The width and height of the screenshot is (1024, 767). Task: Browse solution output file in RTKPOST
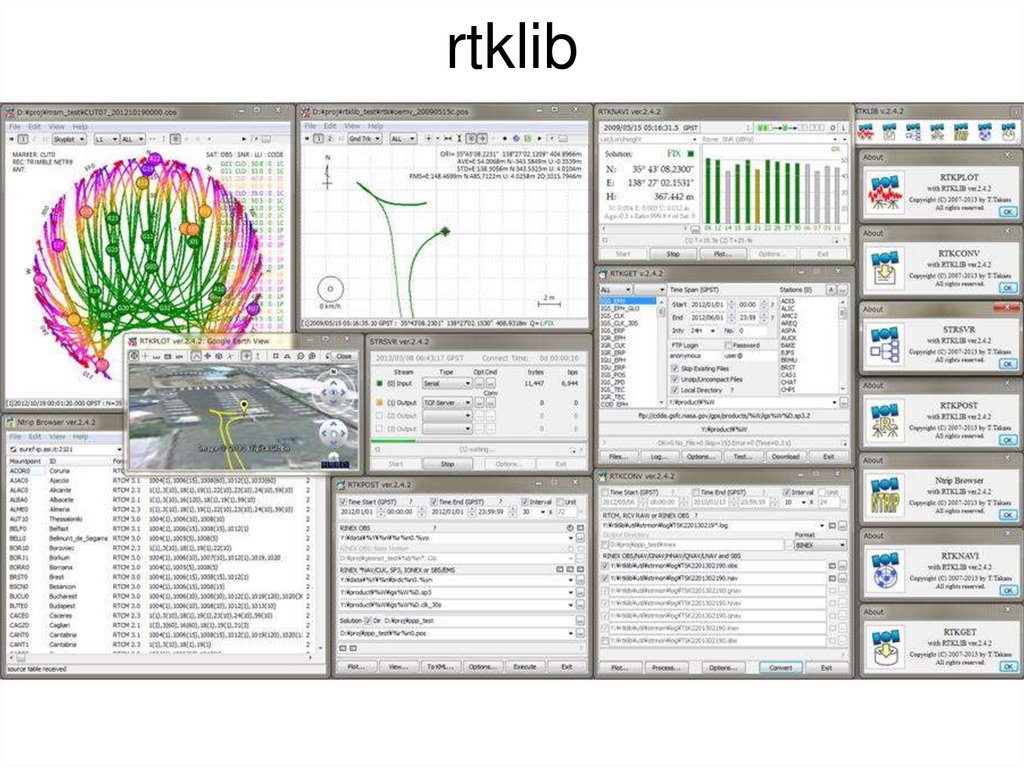[x=580, y=633]
